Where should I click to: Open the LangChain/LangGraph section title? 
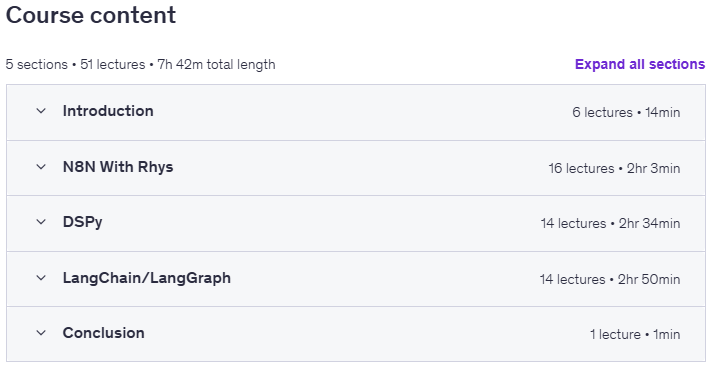pyautogui.click(x=147, y=278)
